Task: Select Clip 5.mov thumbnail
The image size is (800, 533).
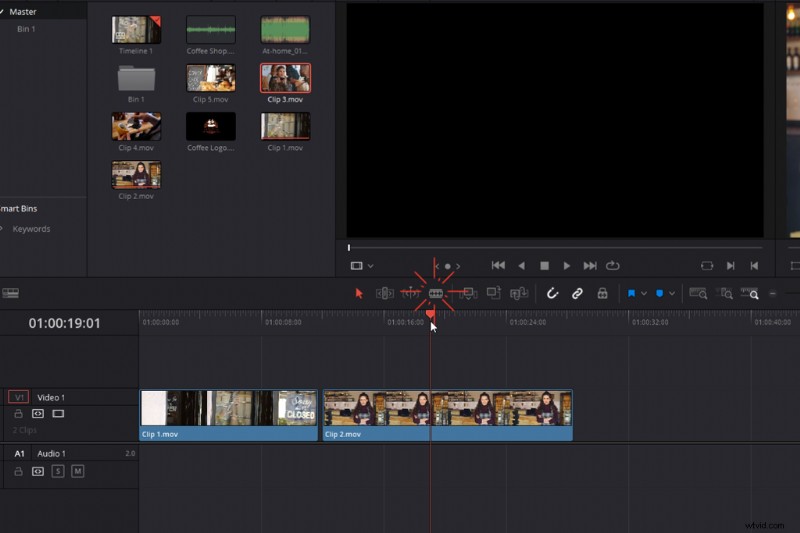Action: 211,78
